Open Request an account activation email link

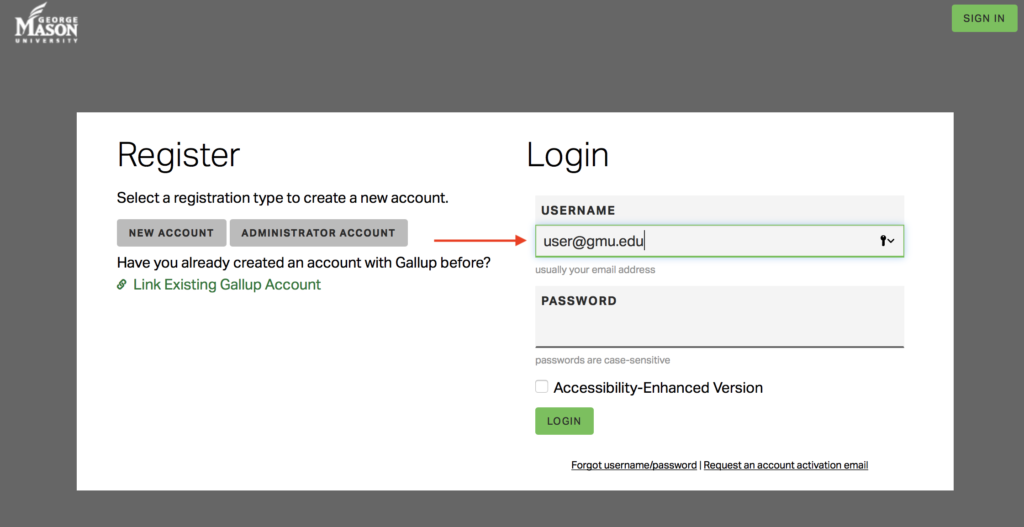(x=786, y=466)
